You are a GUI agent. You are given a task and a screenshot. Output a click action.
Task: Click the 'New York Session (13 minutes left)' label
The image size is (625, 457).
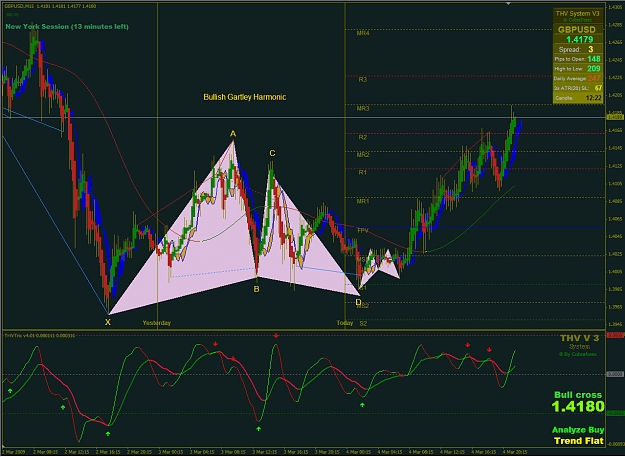click(67, 27)
